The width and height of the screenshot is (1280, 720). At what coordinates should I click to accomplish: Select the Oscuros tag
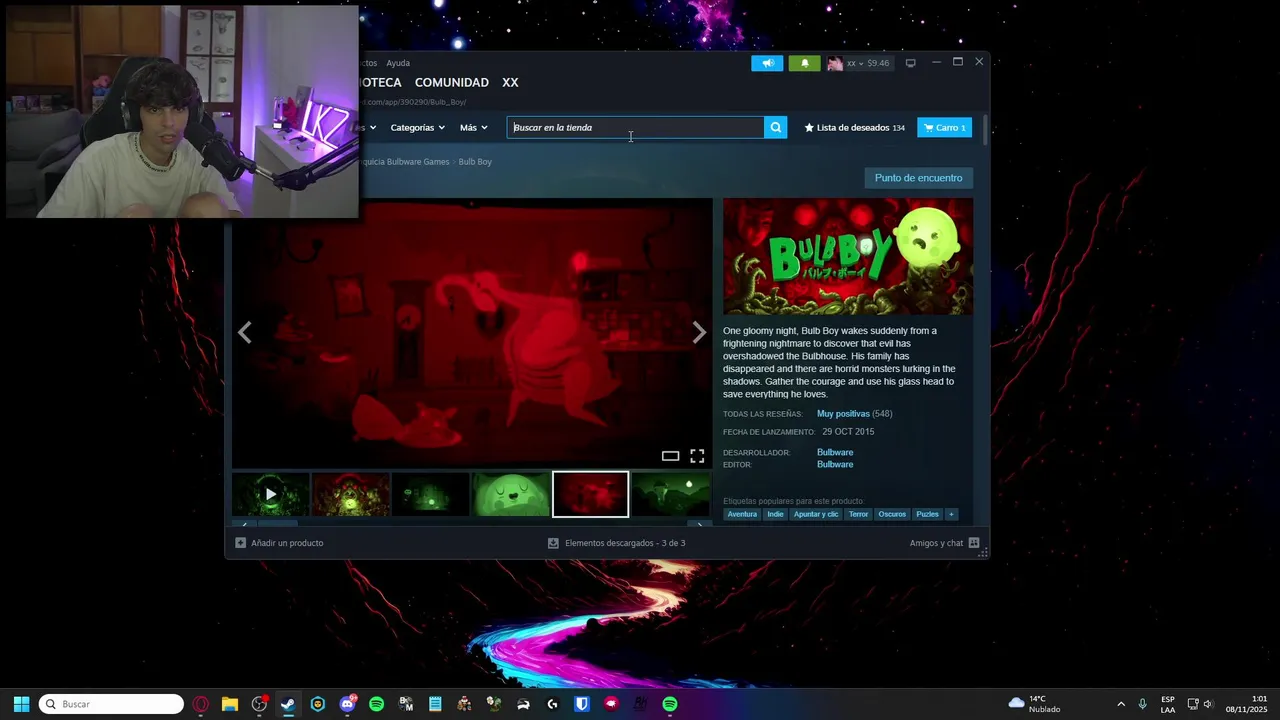pyautogui.click(x=892, y=514)
